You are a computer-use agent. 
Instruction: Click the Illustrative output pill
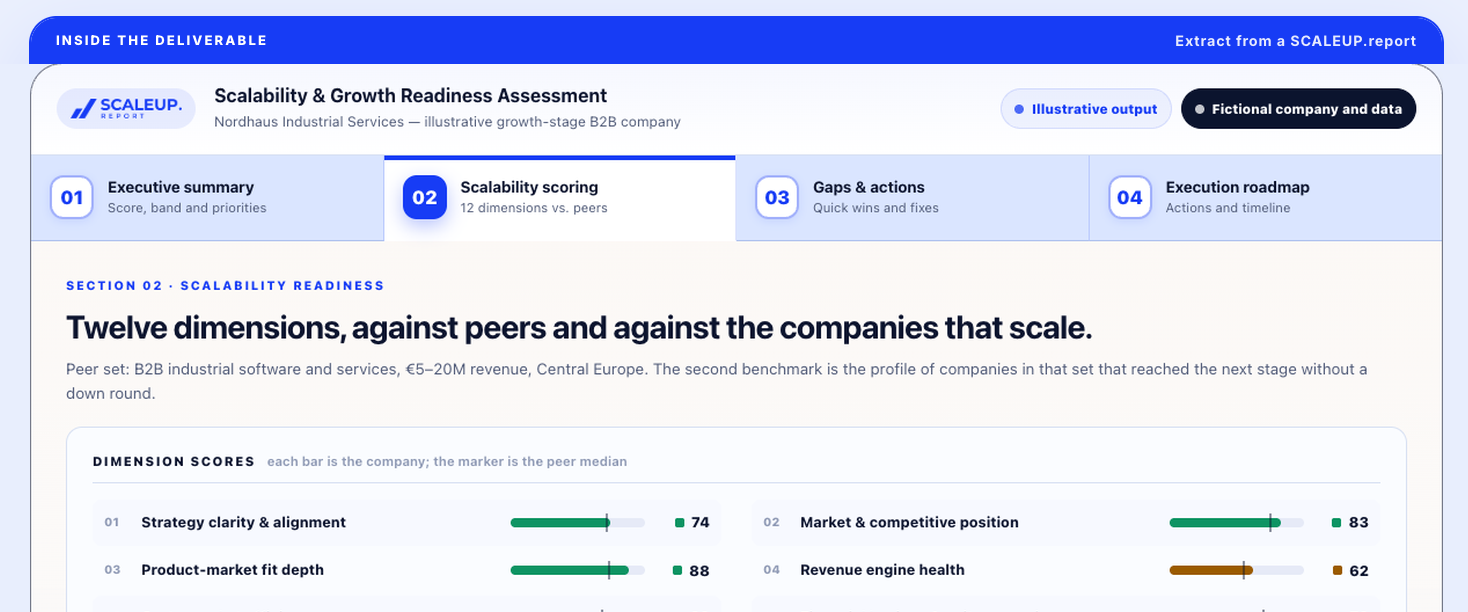click(1085, 109)
